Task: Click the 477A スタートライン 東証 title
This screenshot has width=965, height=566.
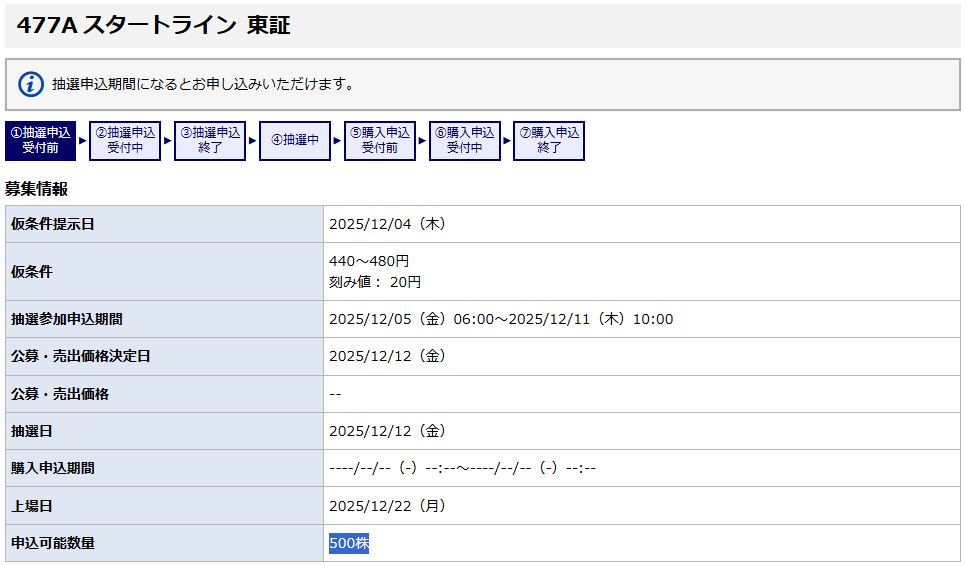Action: pyautogui.click(x=153, y=26)
